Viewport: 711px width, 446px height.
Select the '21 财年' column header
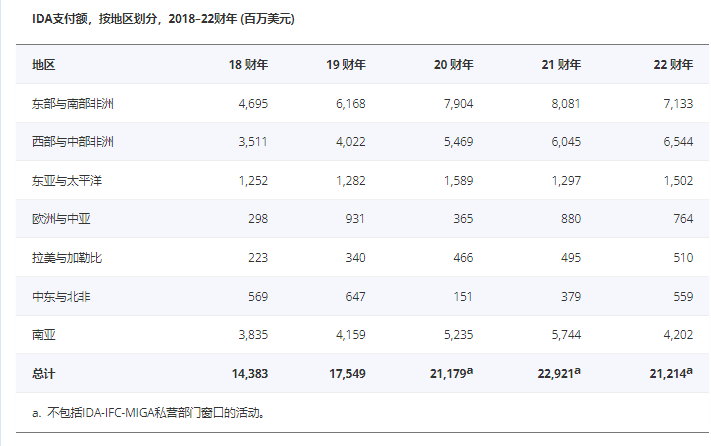tap(561, 65)
